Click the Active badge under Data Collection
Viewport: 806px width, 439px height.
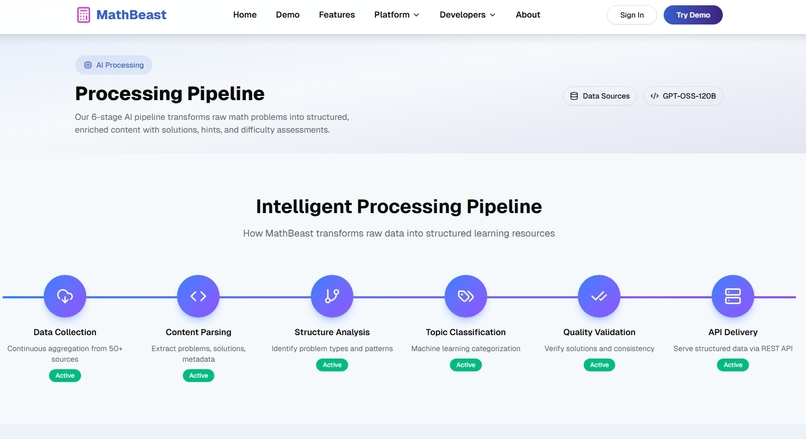tap(65, 376)
